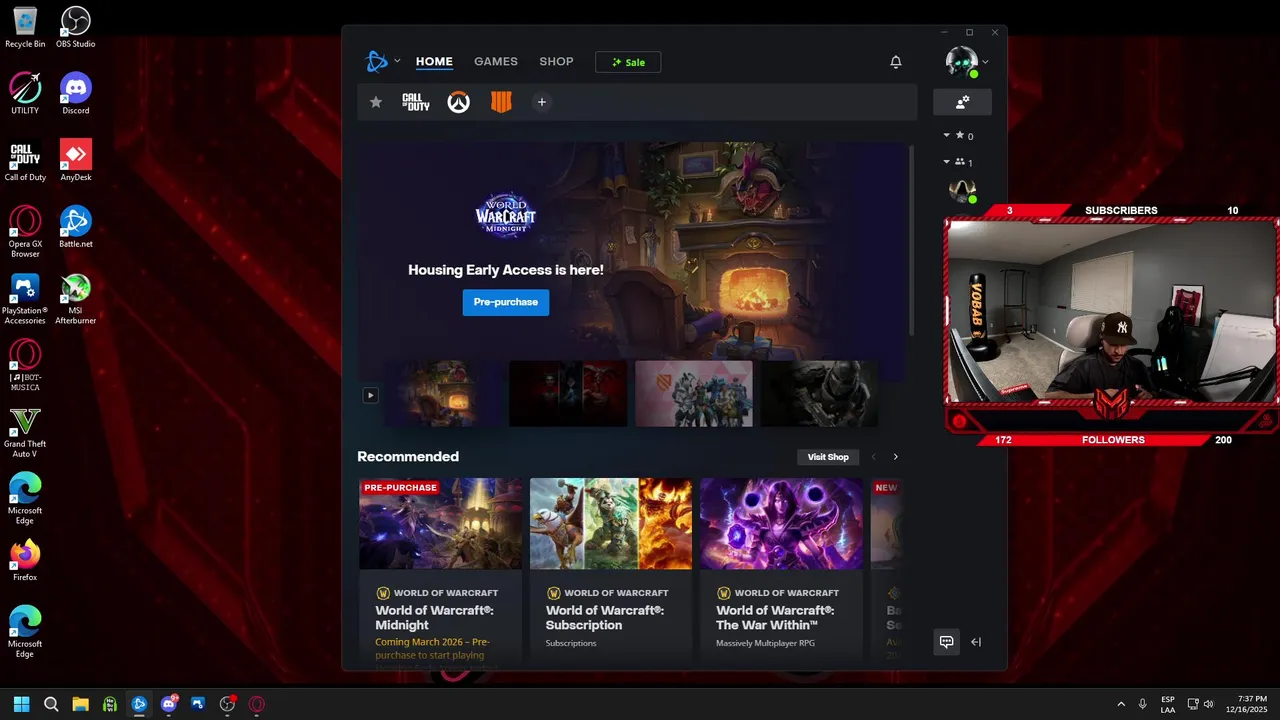Click the Visit Shop button
Image resolution: width=1280 pixels, height=720 pixels.
[828, 457]
